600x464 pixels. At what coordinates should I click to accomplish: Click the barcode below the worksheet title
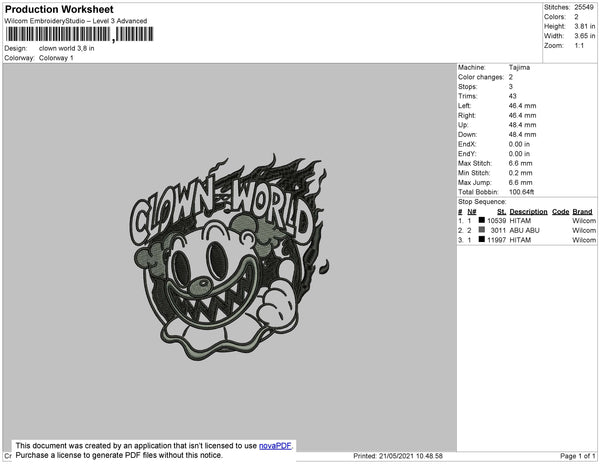79,34
